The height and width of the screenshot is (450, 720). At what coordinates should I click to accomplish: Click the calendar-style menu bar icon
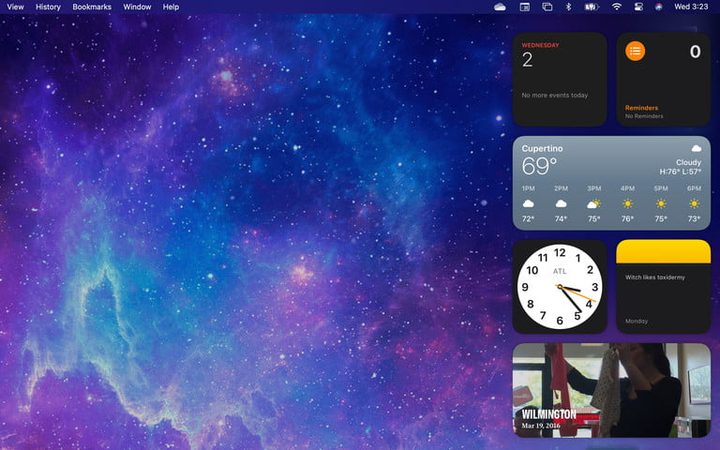(524, 7)
